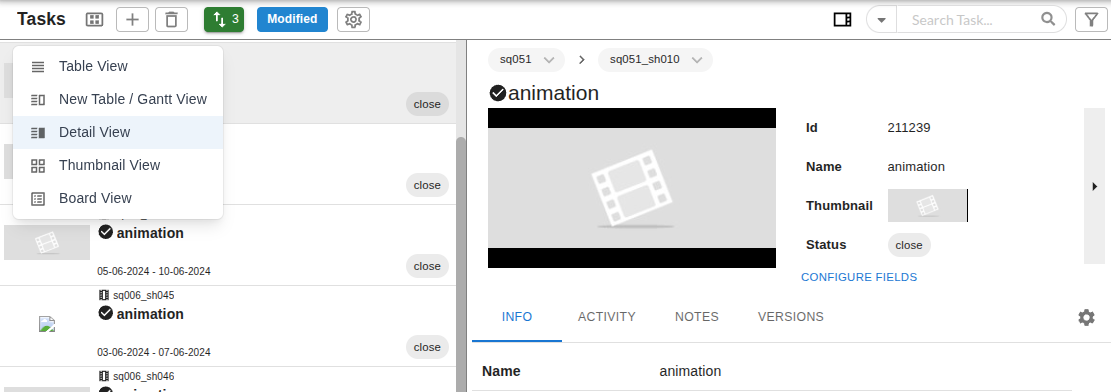
Task: Click thumbnail of the 05-06-2024 animation task
Action: point(47,242)
